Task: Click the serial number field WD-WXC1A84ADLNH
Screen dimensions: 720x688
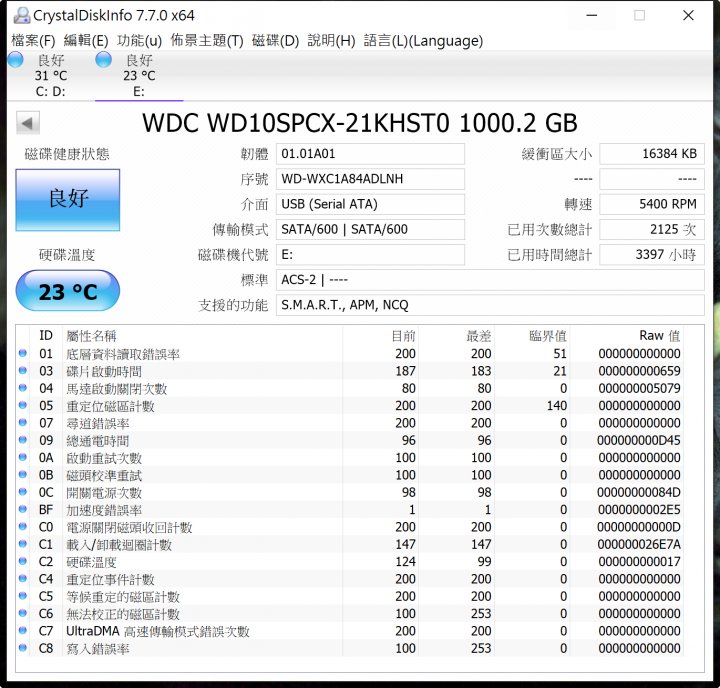Action: click(x=370, y=179)
